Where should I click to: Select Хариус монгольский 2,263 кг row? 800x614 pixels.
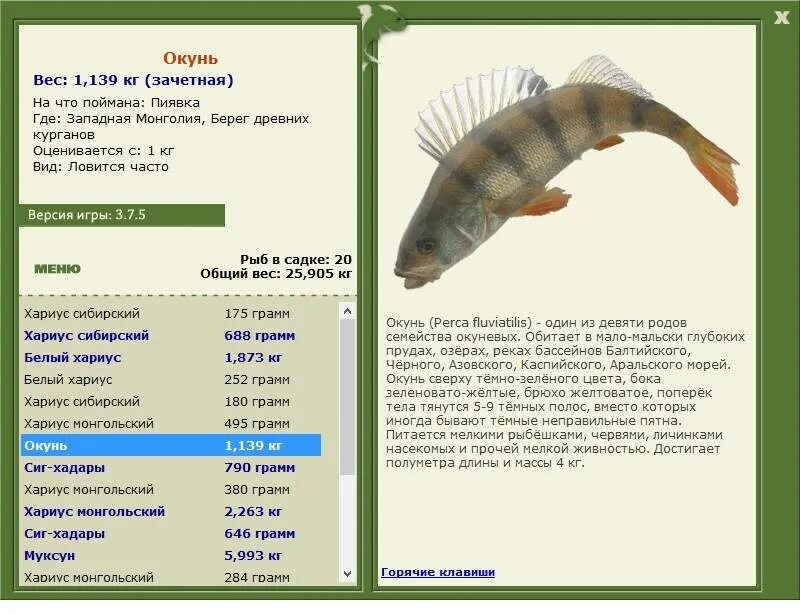coord(171,511)
